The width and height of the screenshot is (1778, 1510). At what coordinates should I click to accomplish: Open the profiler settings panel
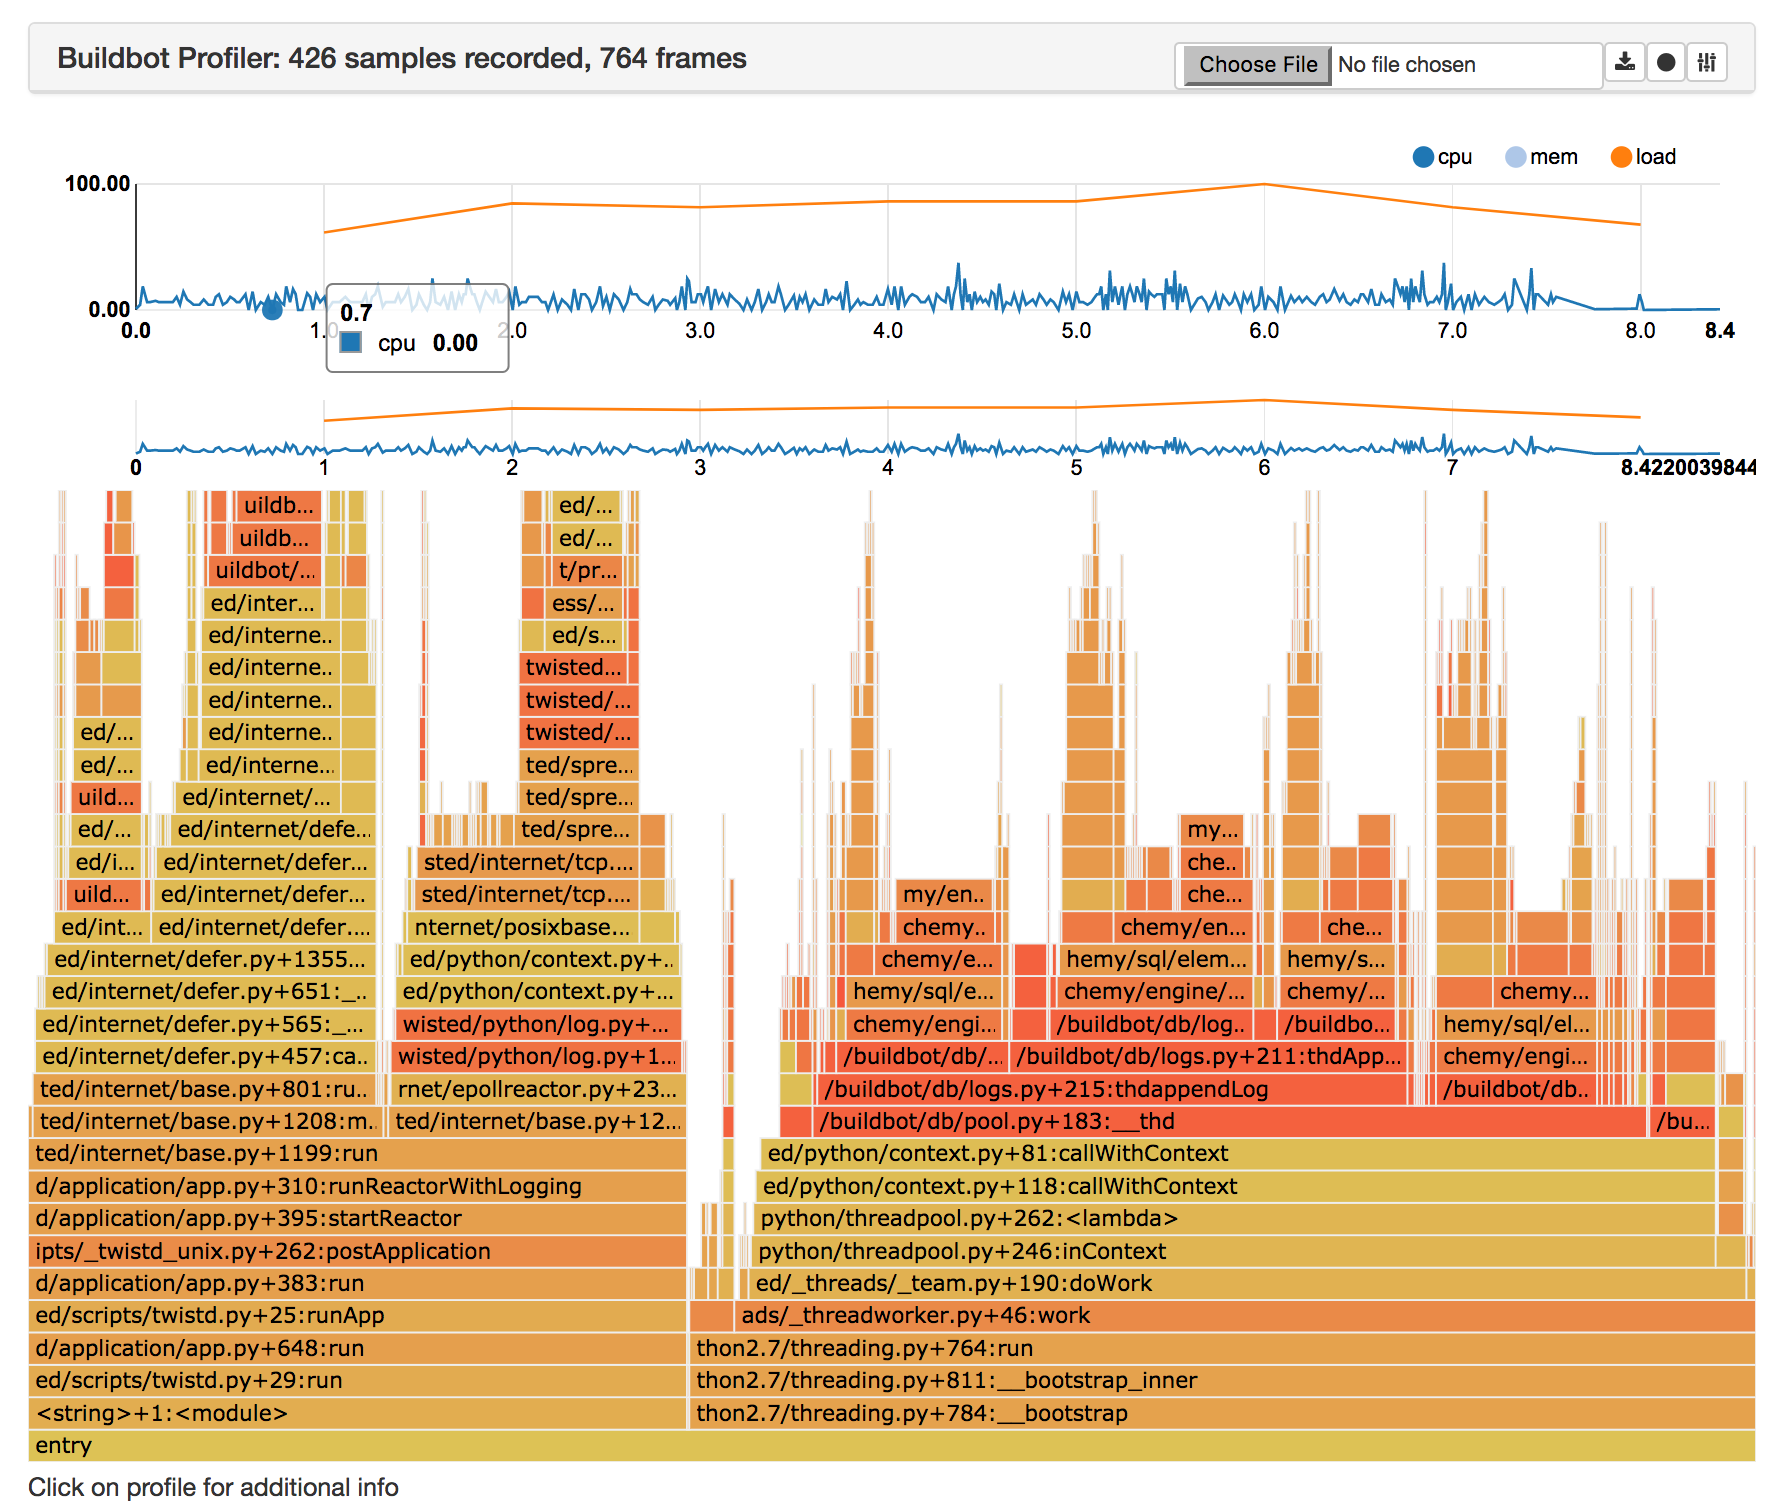[x=1706, y=61]
